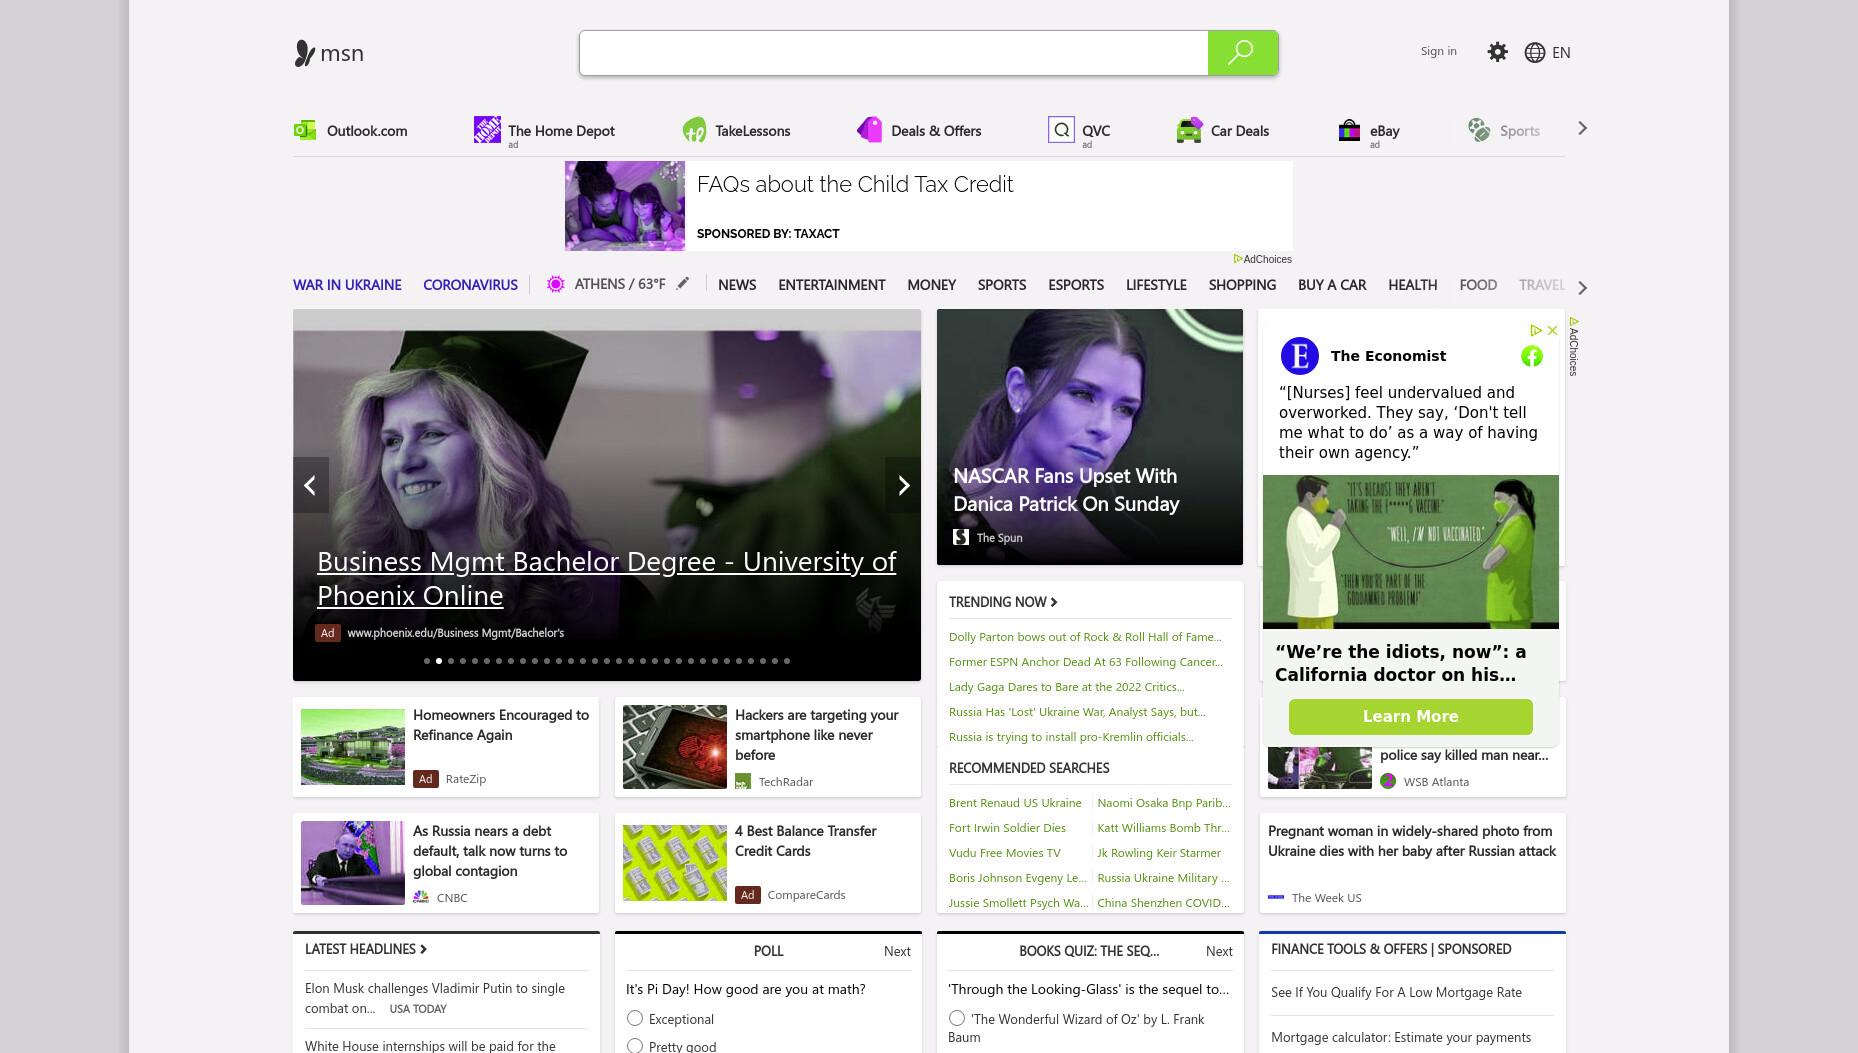Select the NEWS menu item
This screenshot has width=1858, height=1053.
737,285
